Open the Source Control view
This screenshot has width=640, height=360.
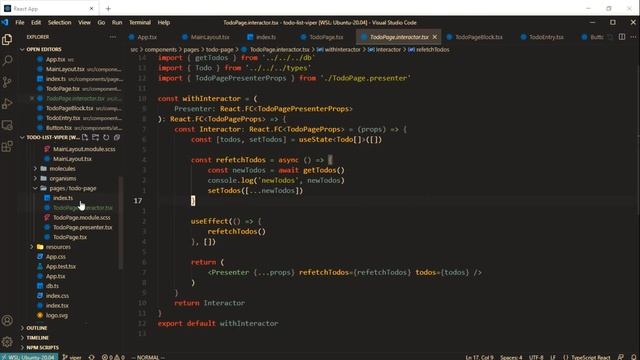(x=7, y=82)
